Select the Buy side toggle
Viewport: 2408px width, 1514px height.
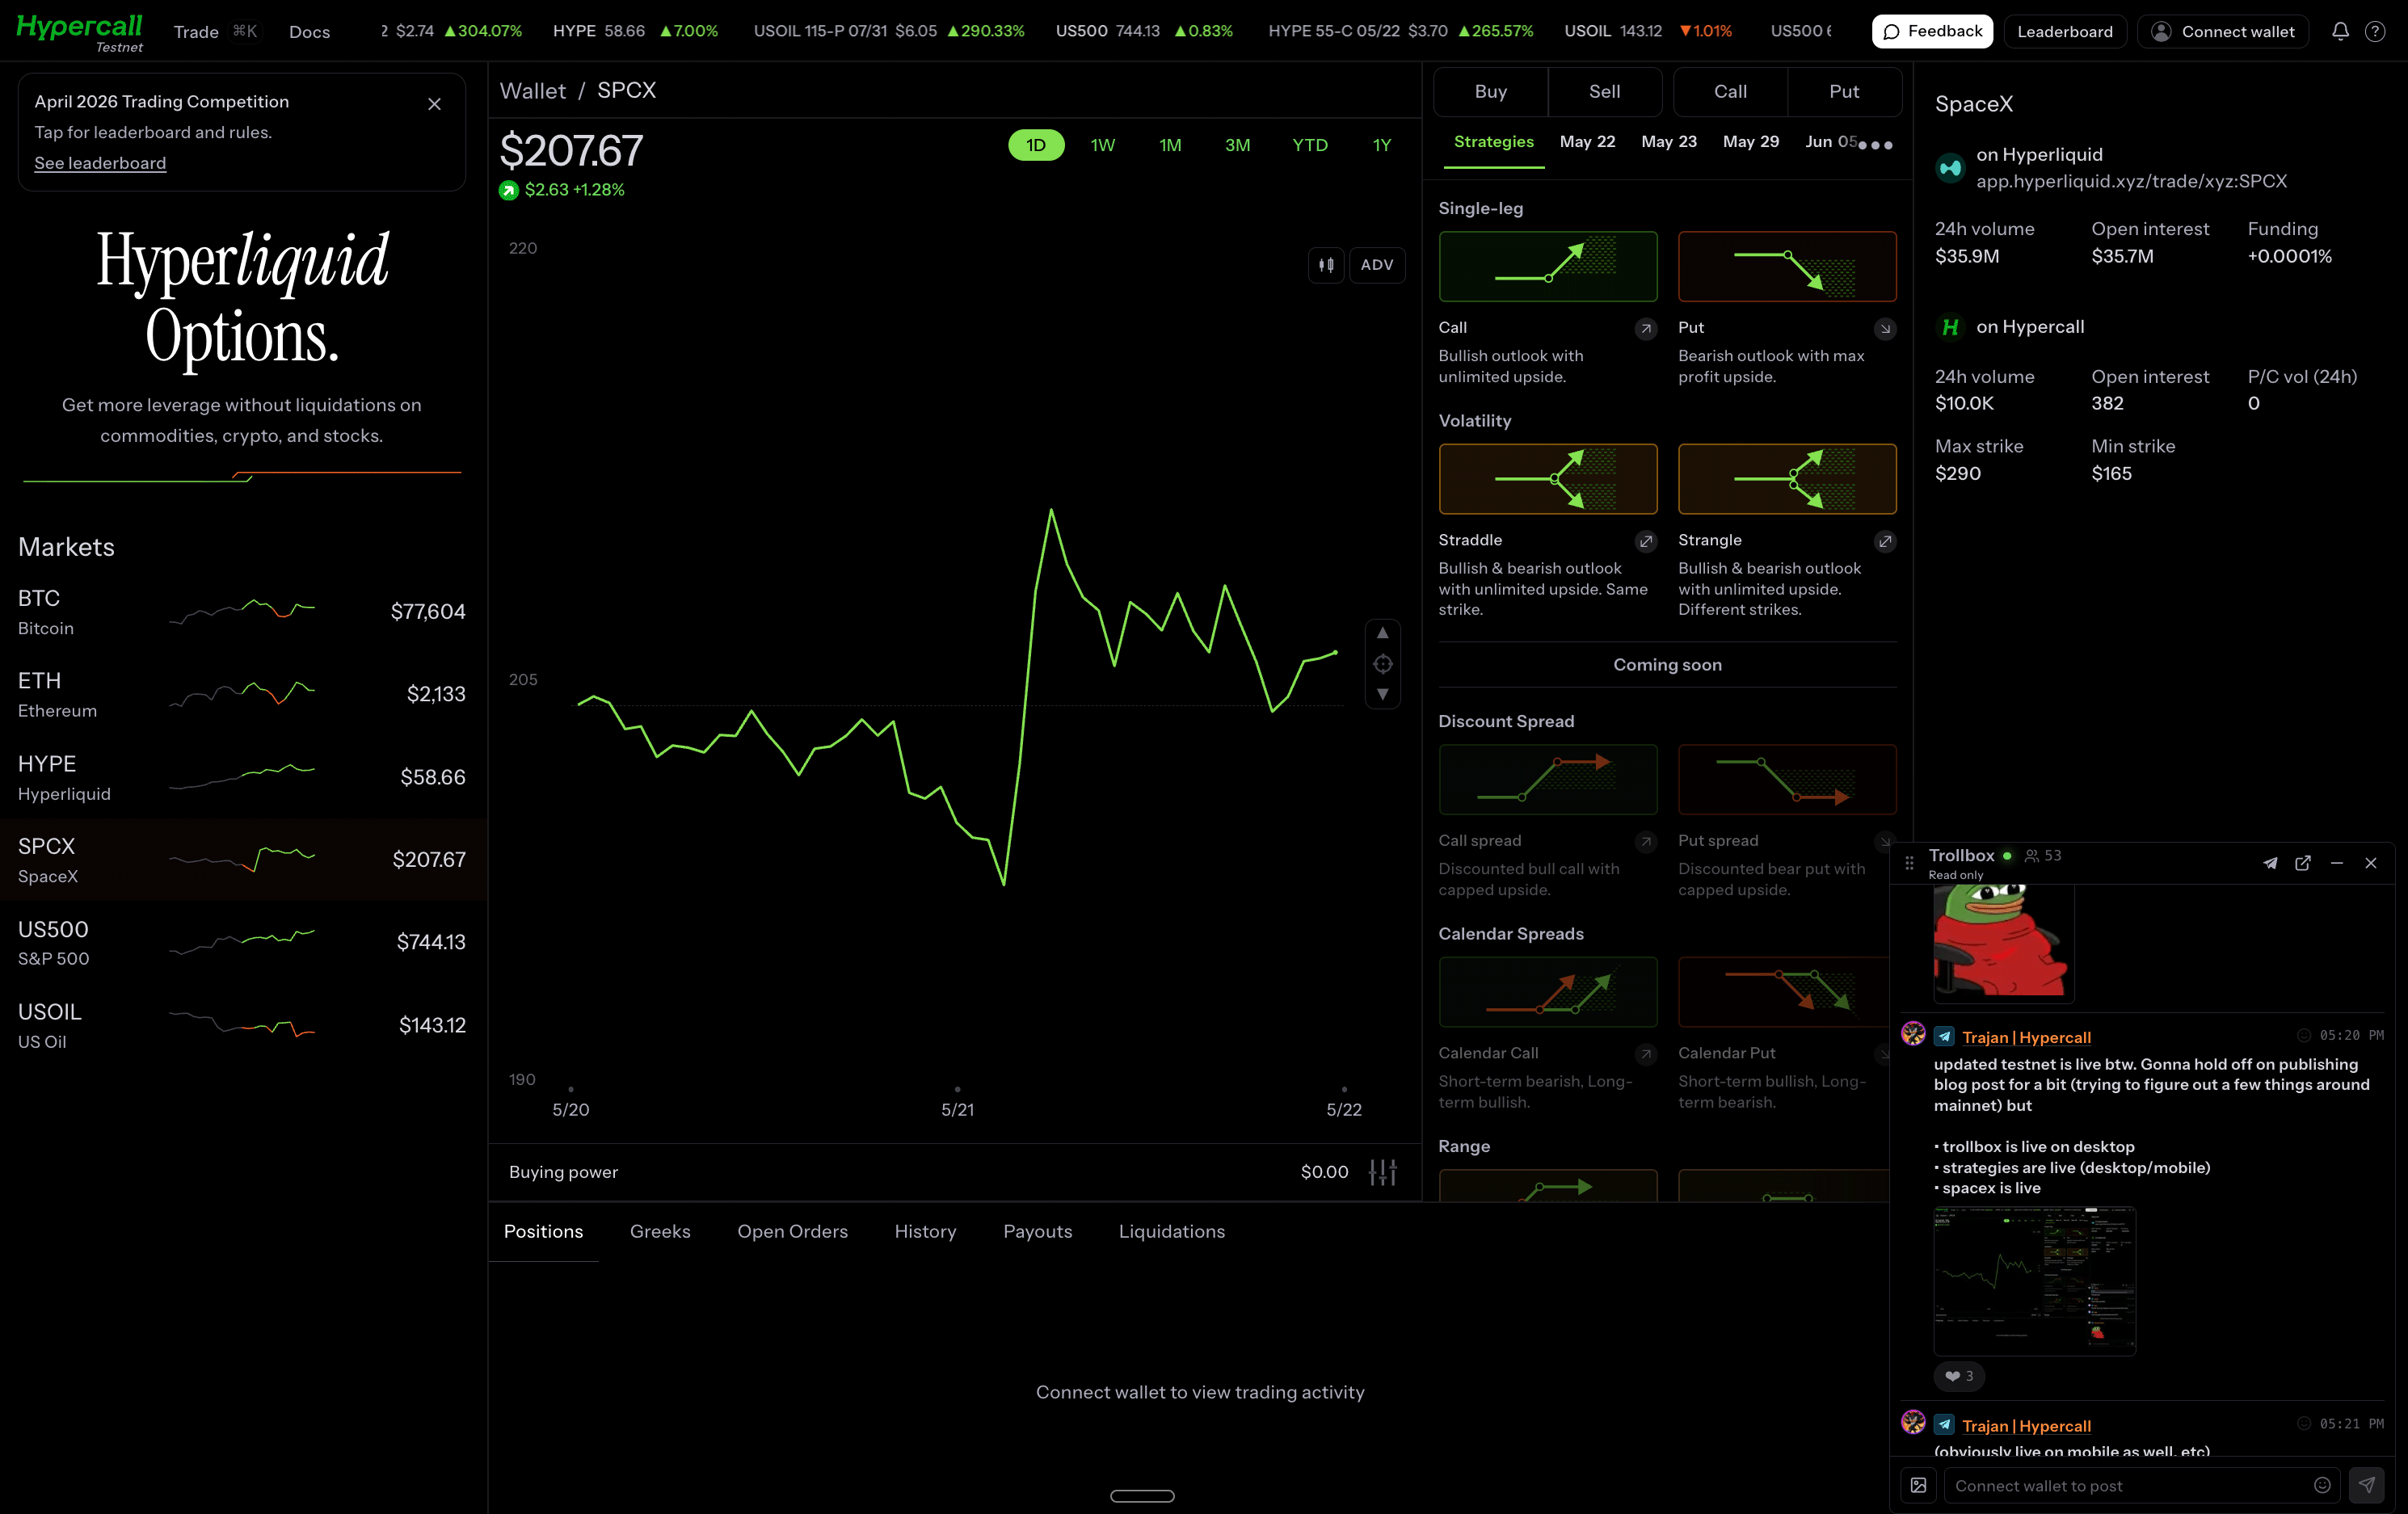[x=1490, y=92]
